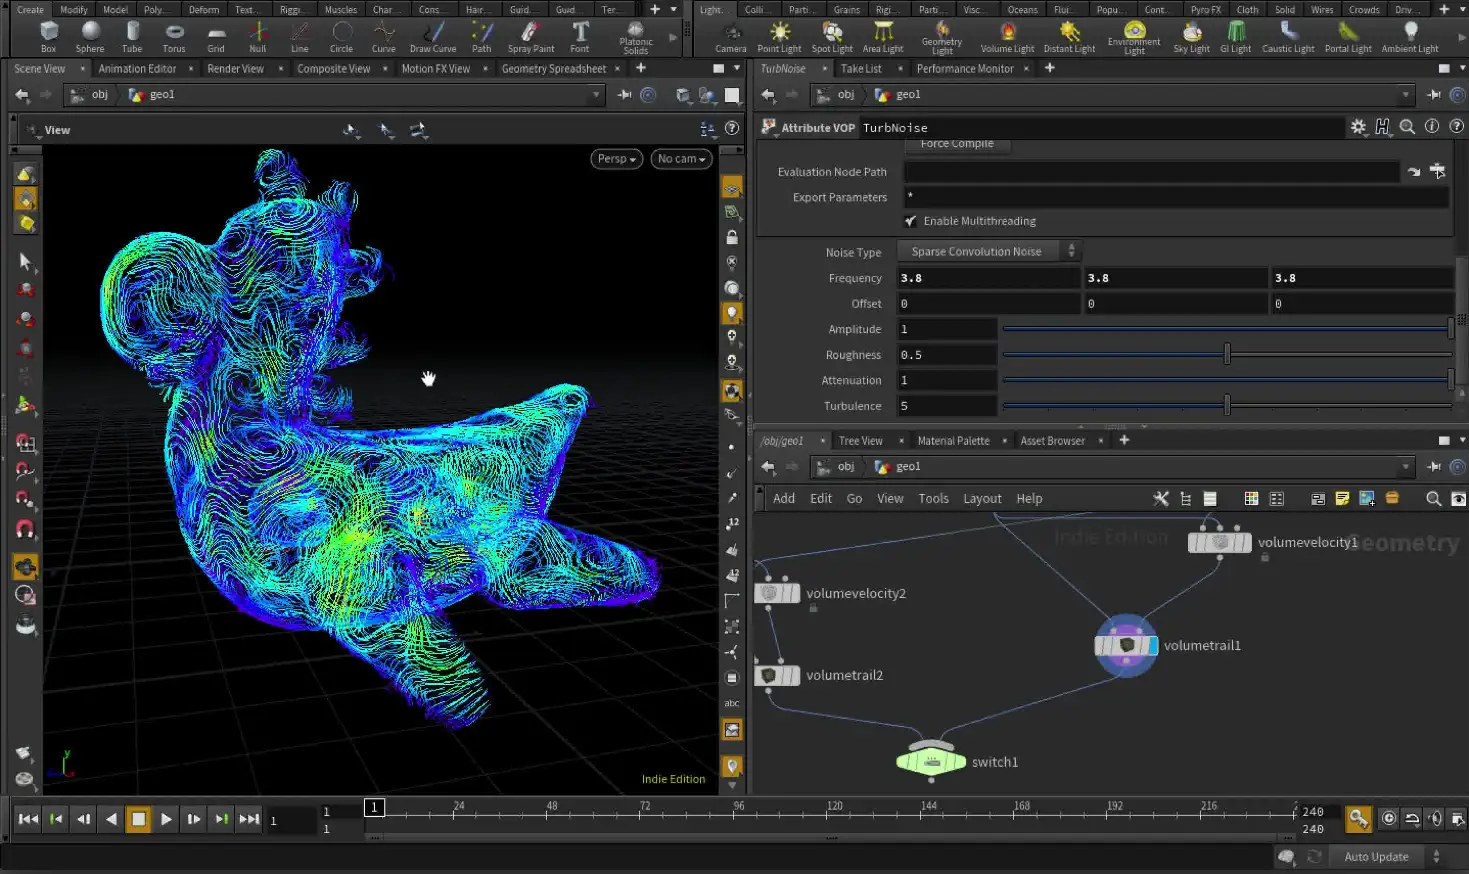Open the Persp viewport dropdown

616,158
